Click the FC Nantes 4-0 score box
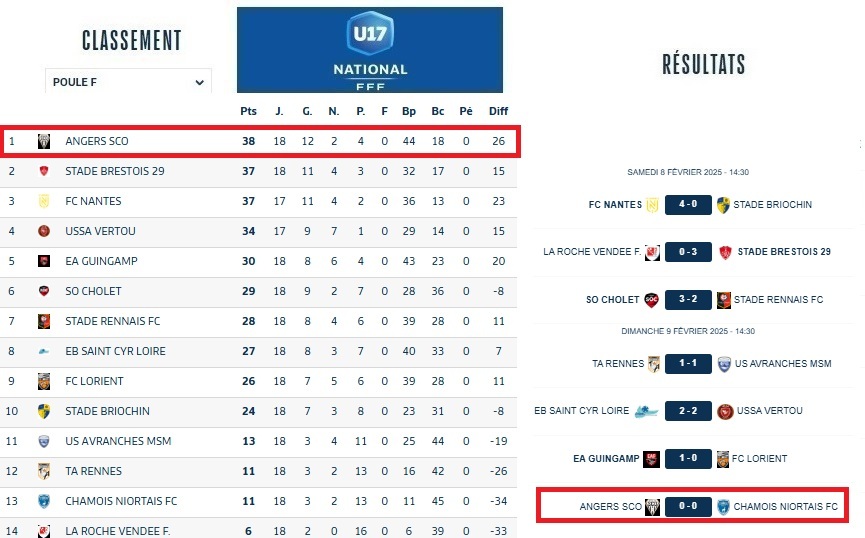865x538 pixels. [686, 205]
